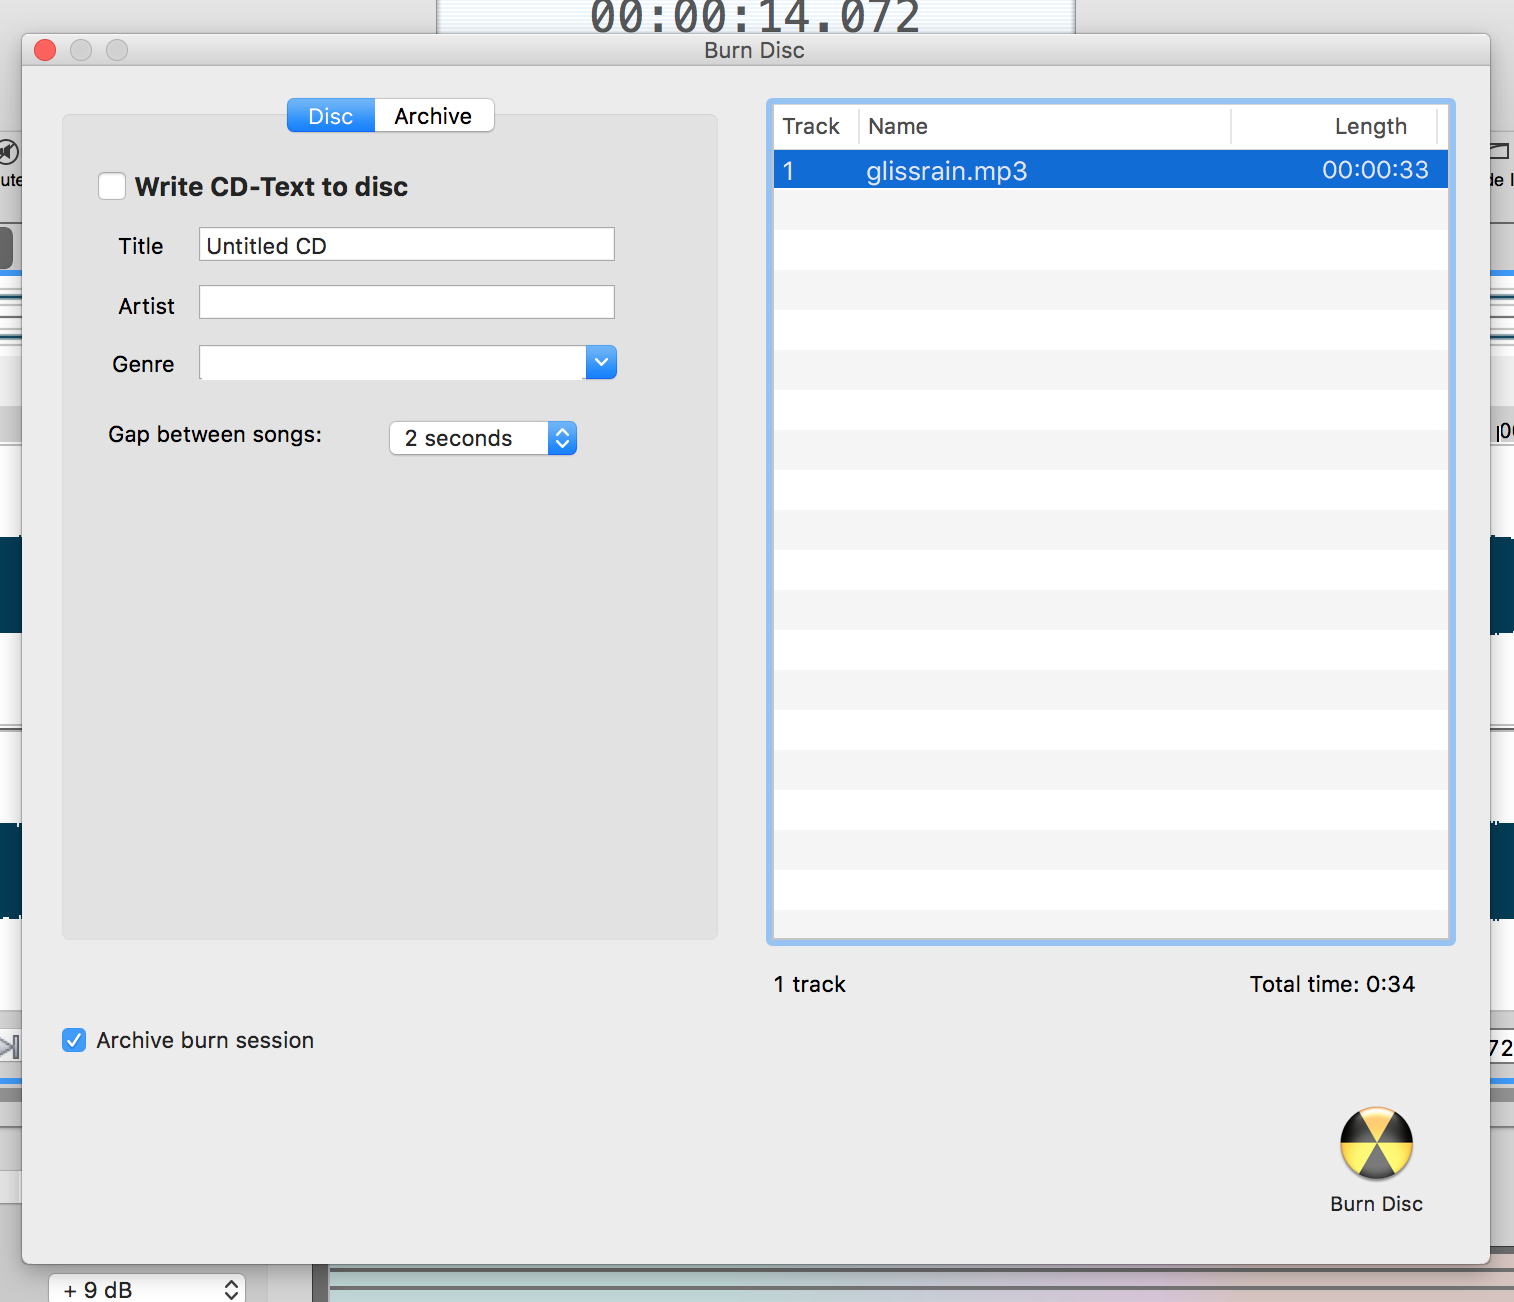Select the glissrain.mp3 track row

click(1100, 170)
